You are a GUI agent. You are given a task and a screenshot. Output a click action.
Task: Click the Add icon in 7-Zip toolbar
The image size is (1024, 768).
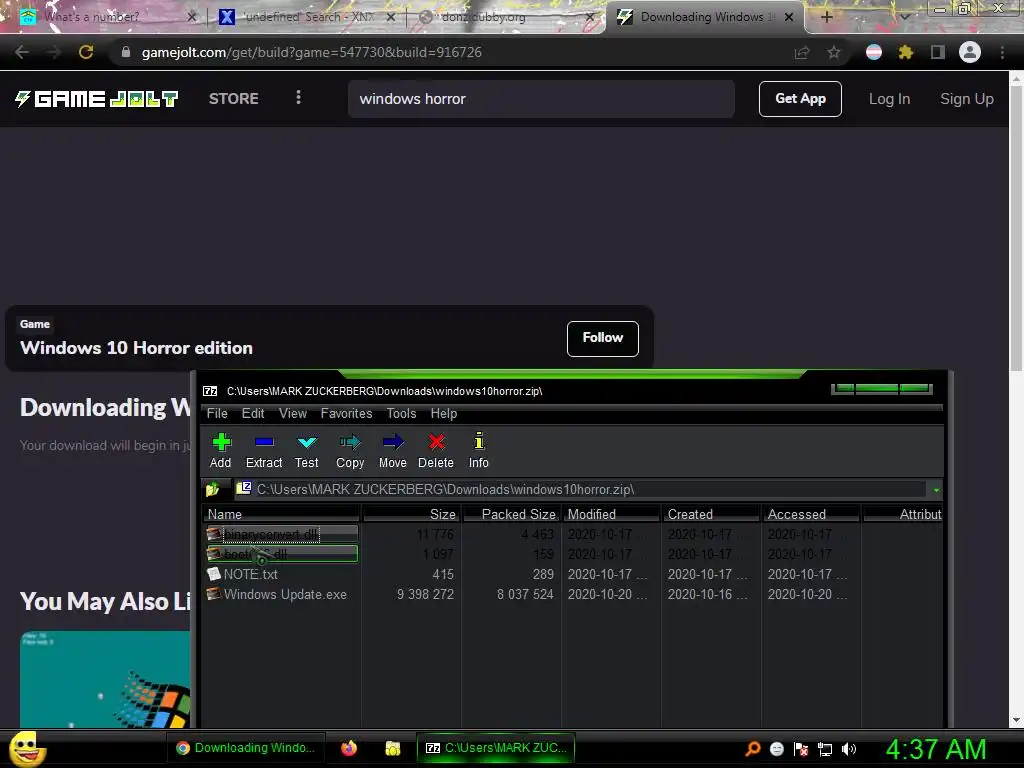tap(221, 450)
